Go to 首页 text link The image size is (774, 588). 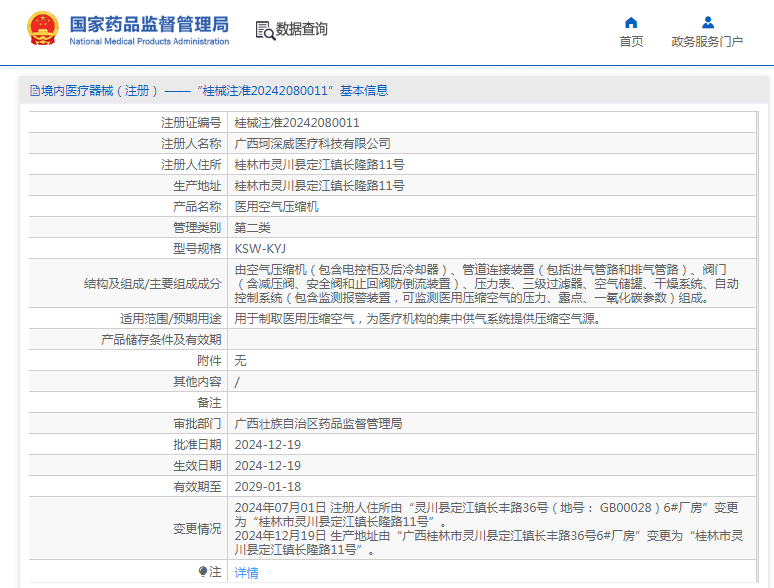click(x=631, y=41)
